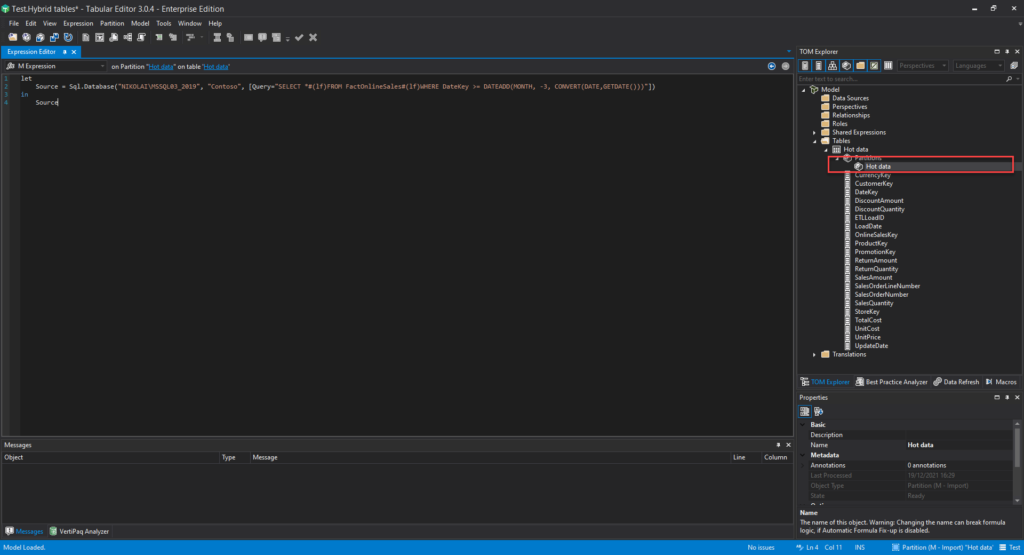This screenshot has width=1024, height=555.
Task: Toggle partitions display in TOM Explorer
Action: tap(846, 65)
